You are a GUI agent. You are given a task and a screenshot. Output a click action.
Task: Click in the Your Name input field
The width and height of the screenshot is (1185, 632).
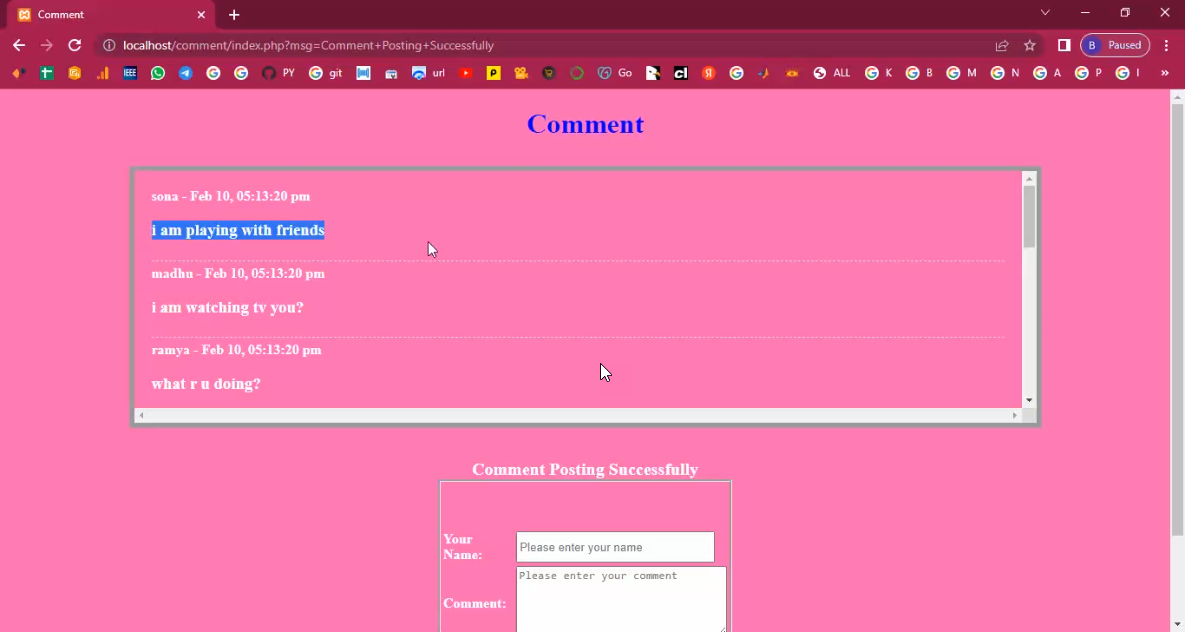click(x=615, y=547)
